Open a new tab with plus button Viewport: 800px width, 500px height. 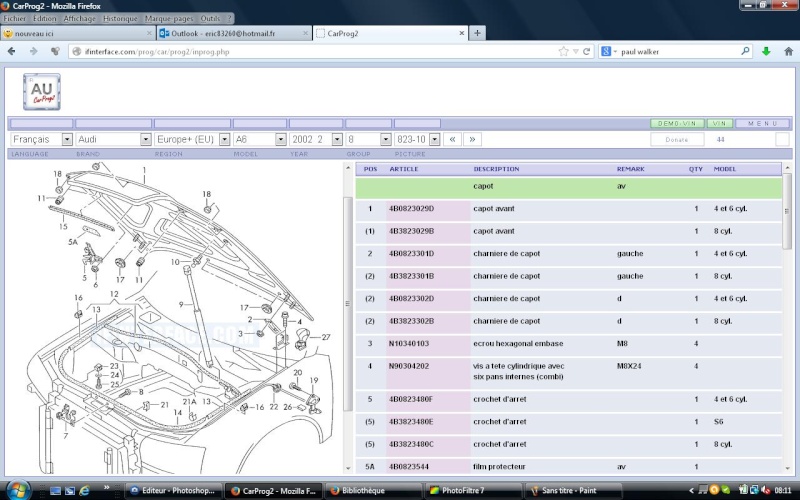tap(477, 33)
